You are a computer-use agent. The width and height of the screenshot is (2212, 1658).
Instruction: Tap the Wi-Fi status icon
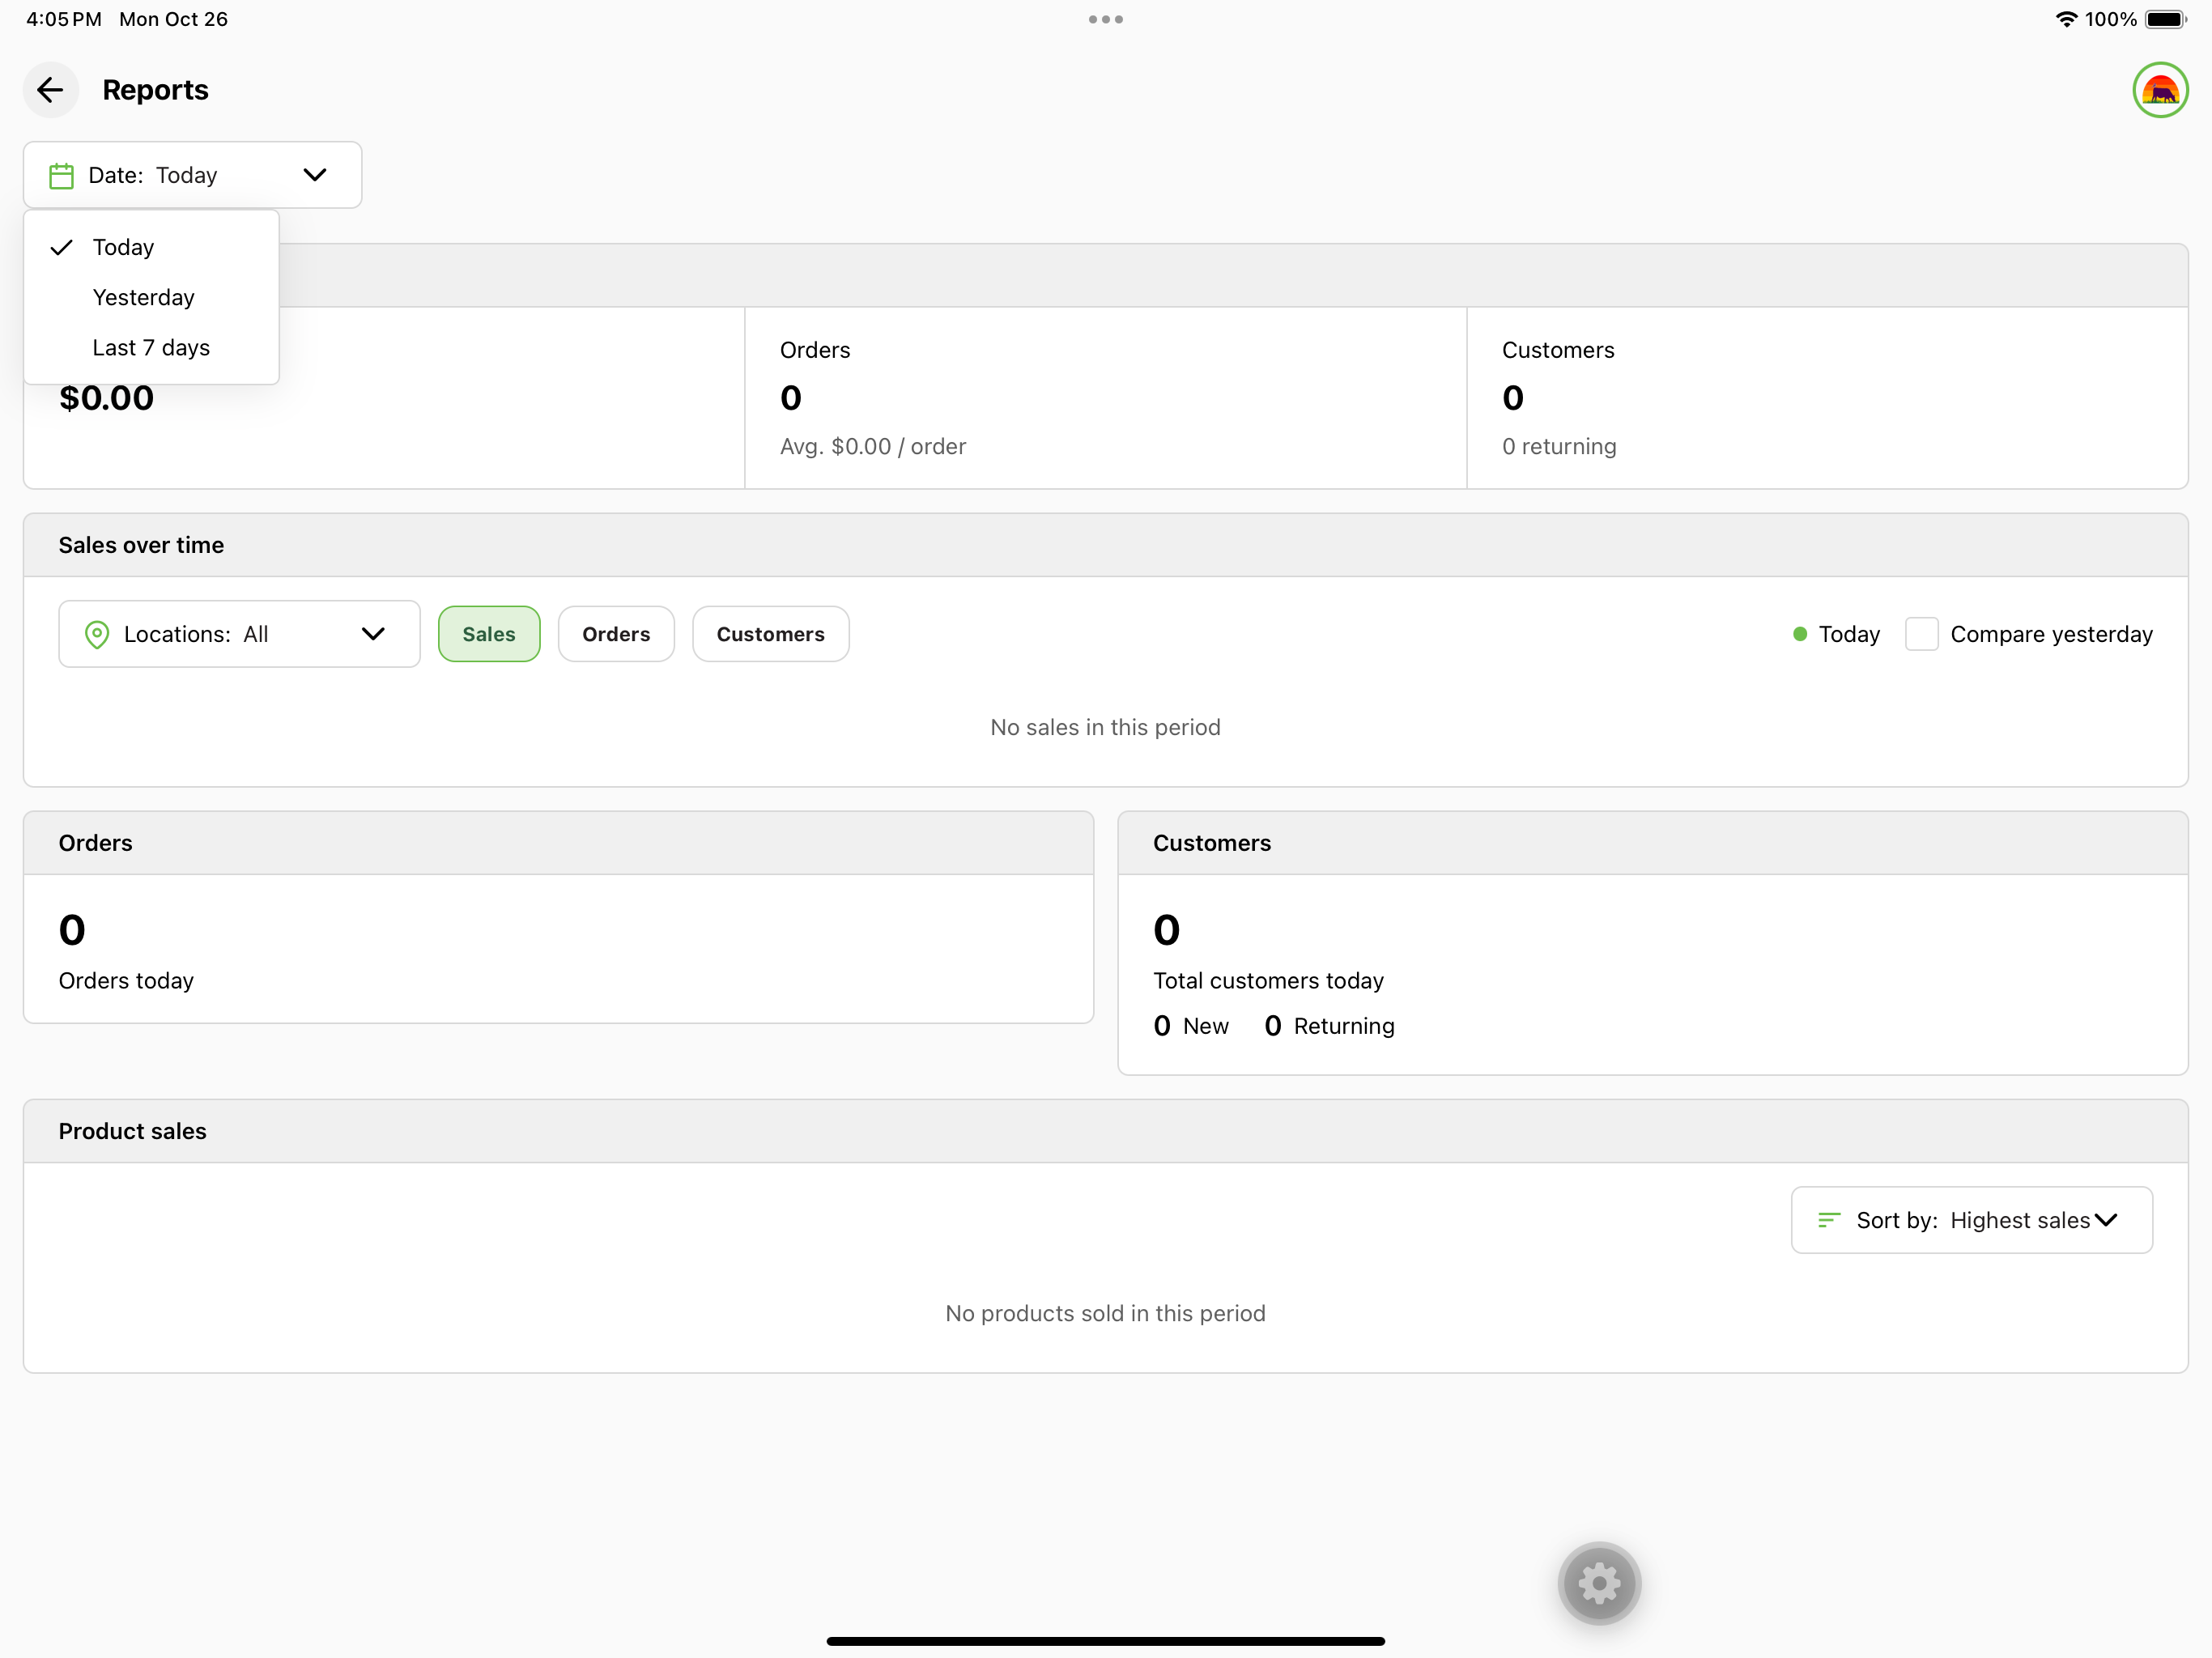click(2066, 19)
